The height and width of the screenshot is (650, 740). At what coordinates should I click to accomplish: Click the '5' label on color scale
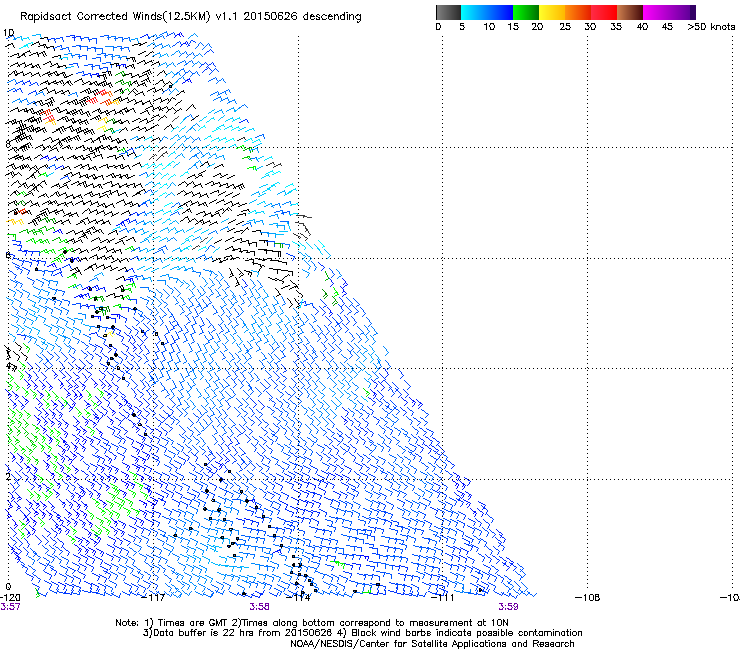click(x=462, y=27)
